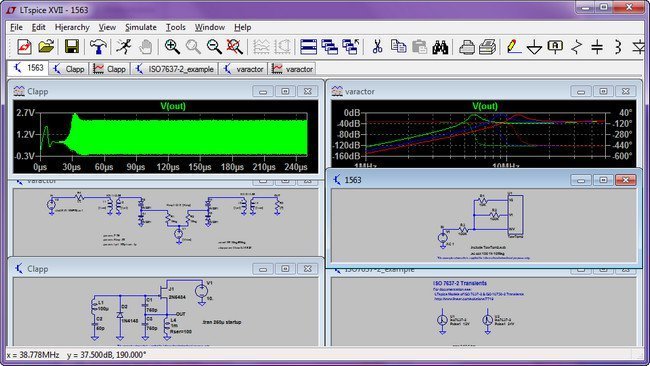Open the Tools menu
The width and height of the screenshot is (650, 366).
(x=176, y=27)
